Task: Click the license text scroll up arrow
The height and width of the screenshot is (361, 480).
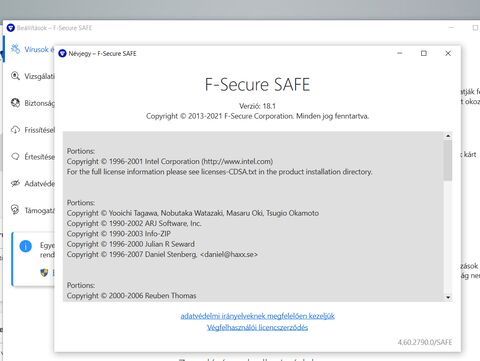Action: click(x=448, y=136)
